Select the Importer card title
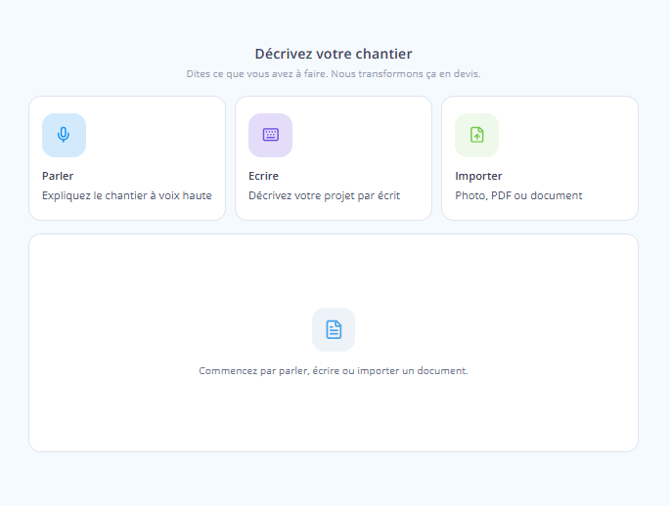The width and height of the screenshot is (670, 506). [x=478, y=176]
